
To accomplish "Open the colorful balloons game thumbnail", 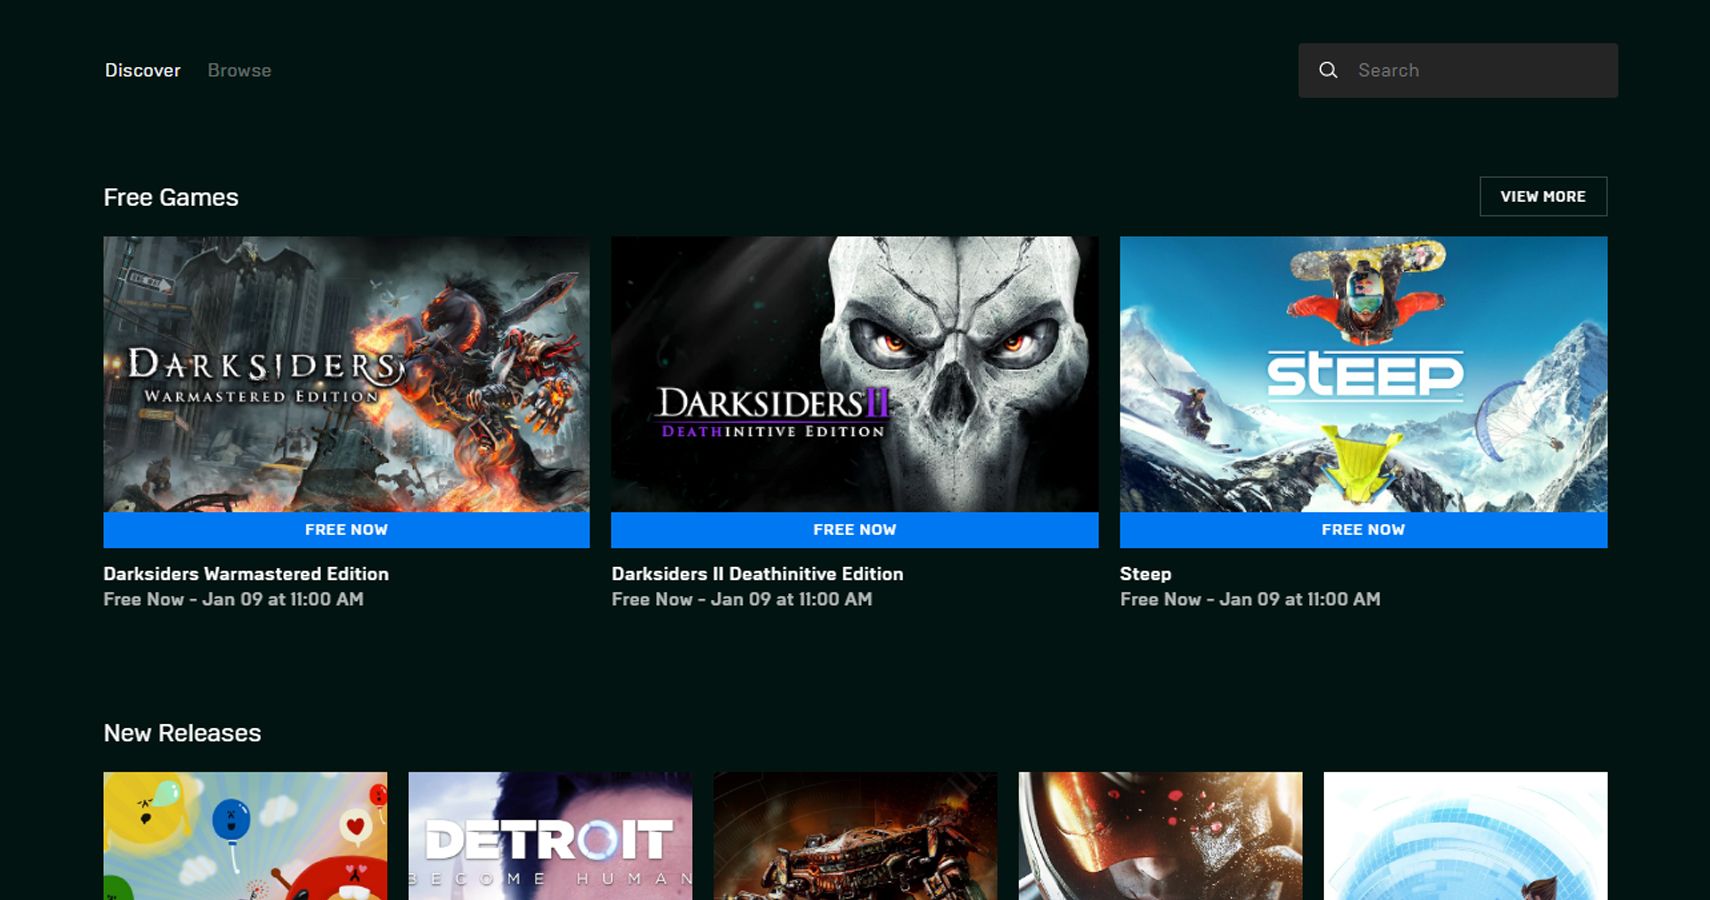I will pyautogui.click(x=245, y=836).
